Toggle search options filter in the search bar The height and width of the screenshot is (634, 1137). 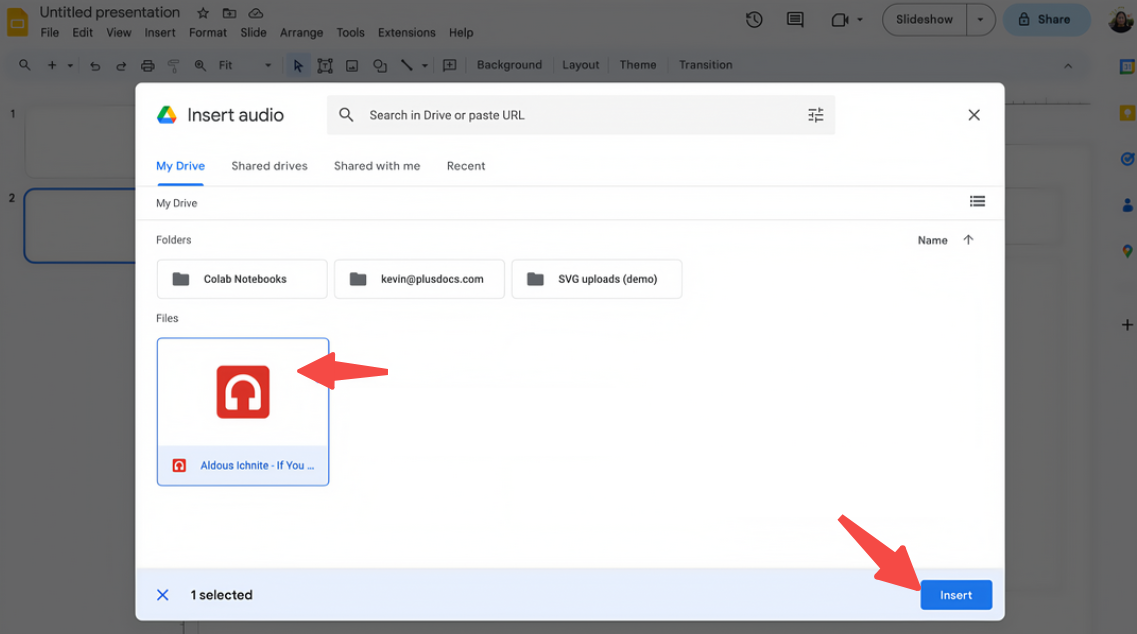coord(815,114)
